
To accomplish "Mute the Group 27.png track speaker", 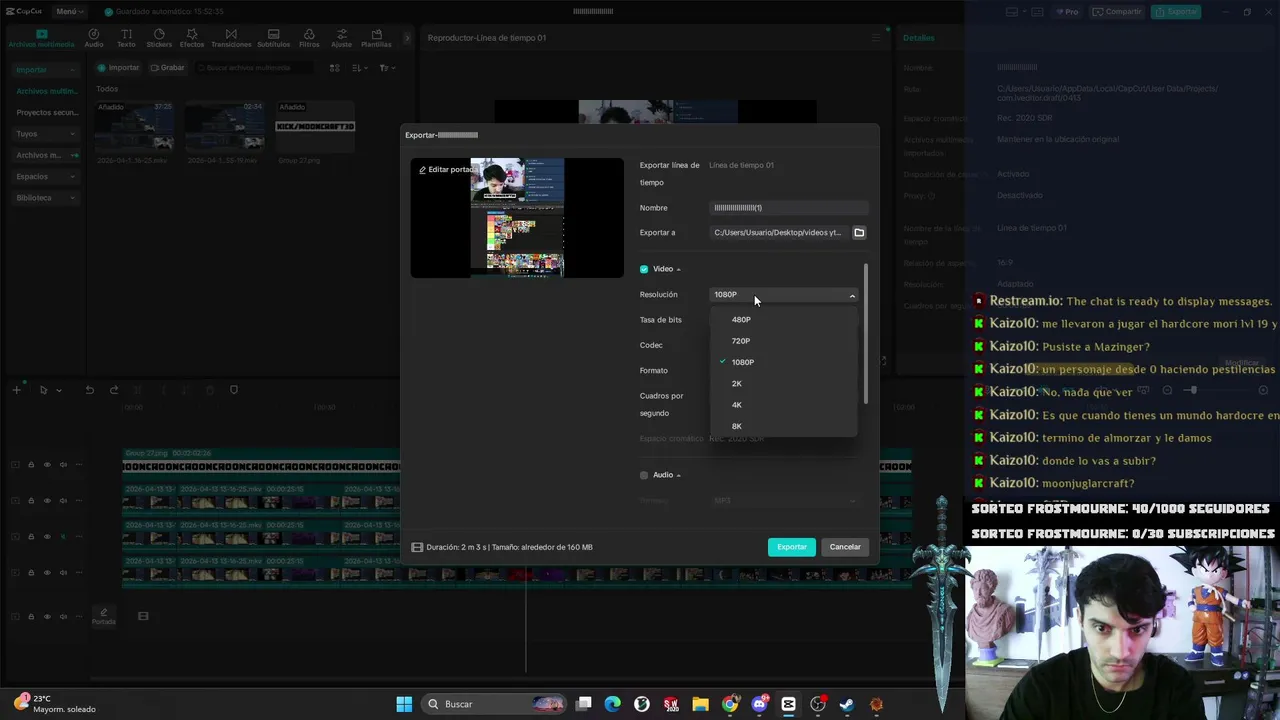I will point(63,465).
